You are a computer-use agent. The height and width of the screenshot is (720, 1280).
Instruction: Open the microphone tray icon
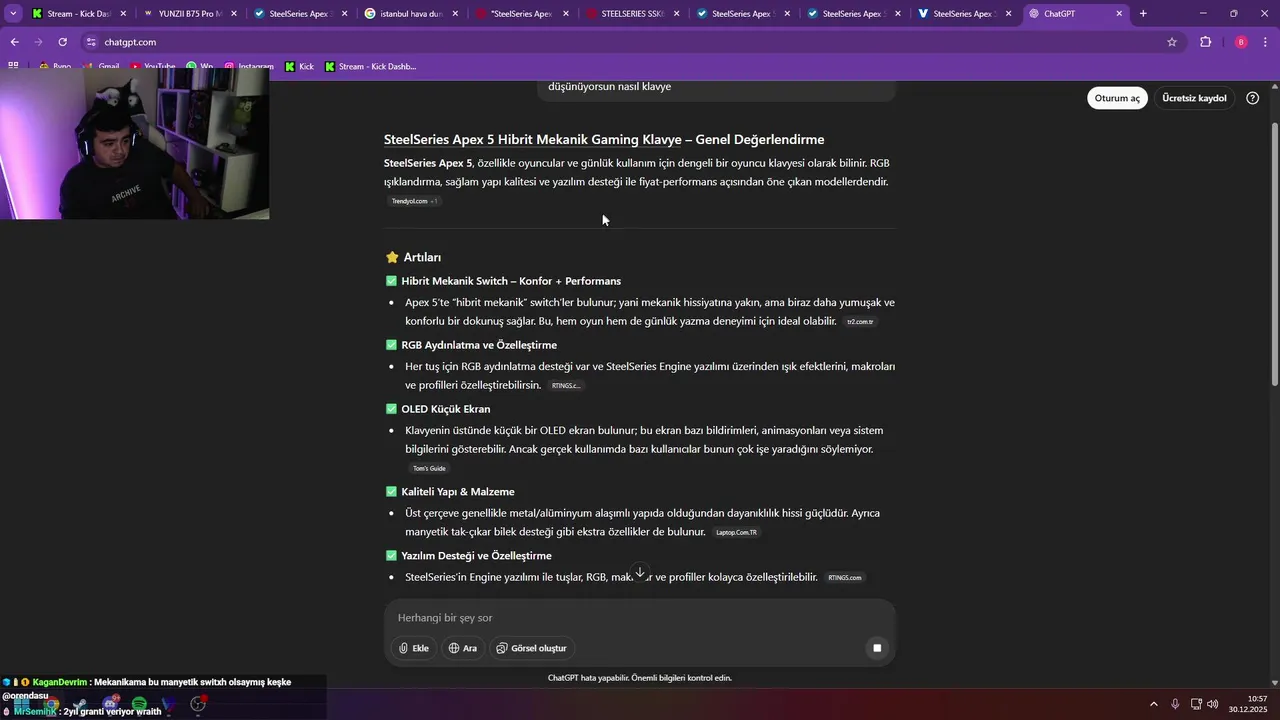coord(1175,704)
